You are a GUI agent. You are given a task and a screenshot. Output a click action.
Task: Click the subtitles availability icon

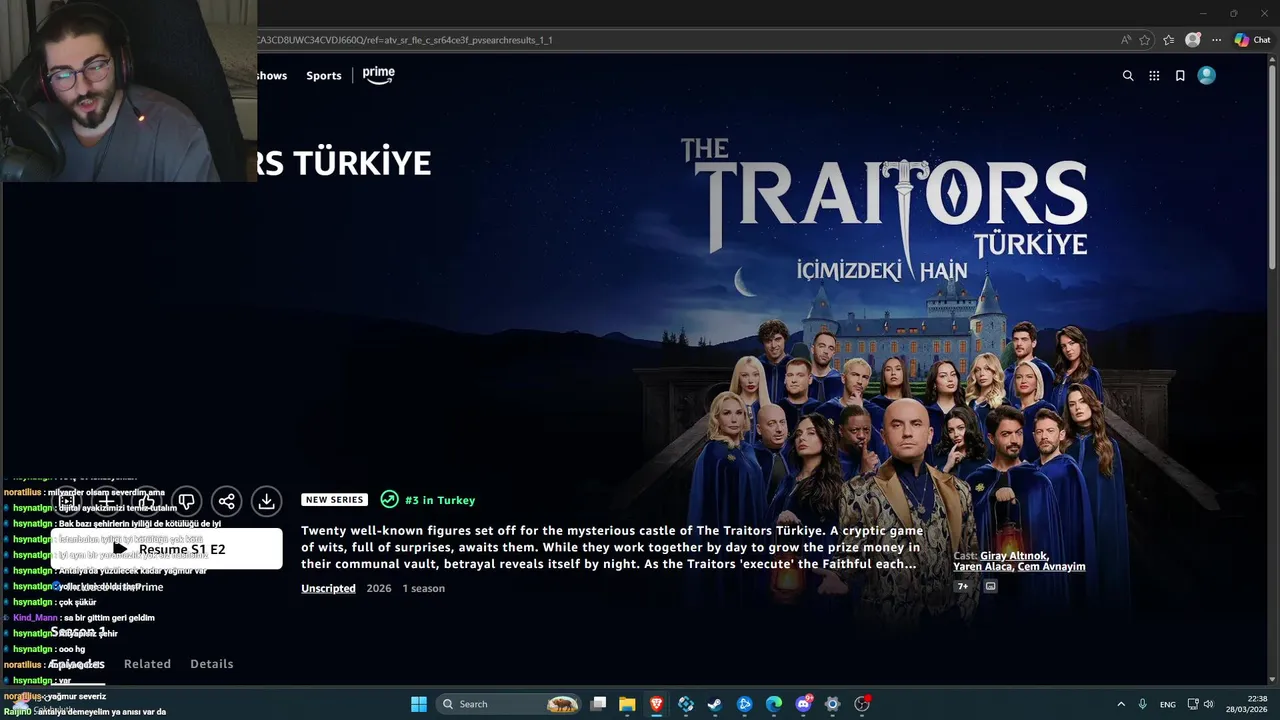click(991, 586)
